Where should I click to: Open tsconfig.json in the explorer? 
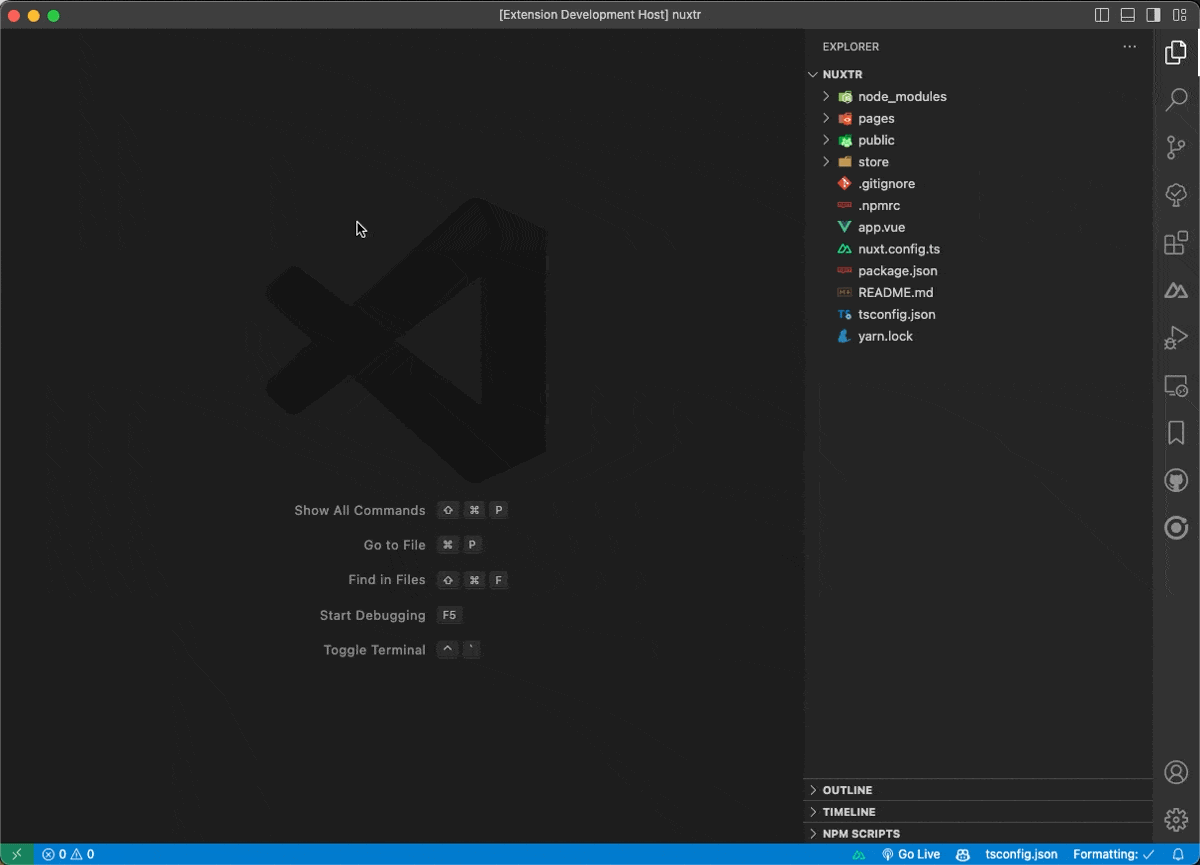coord(979,315)
